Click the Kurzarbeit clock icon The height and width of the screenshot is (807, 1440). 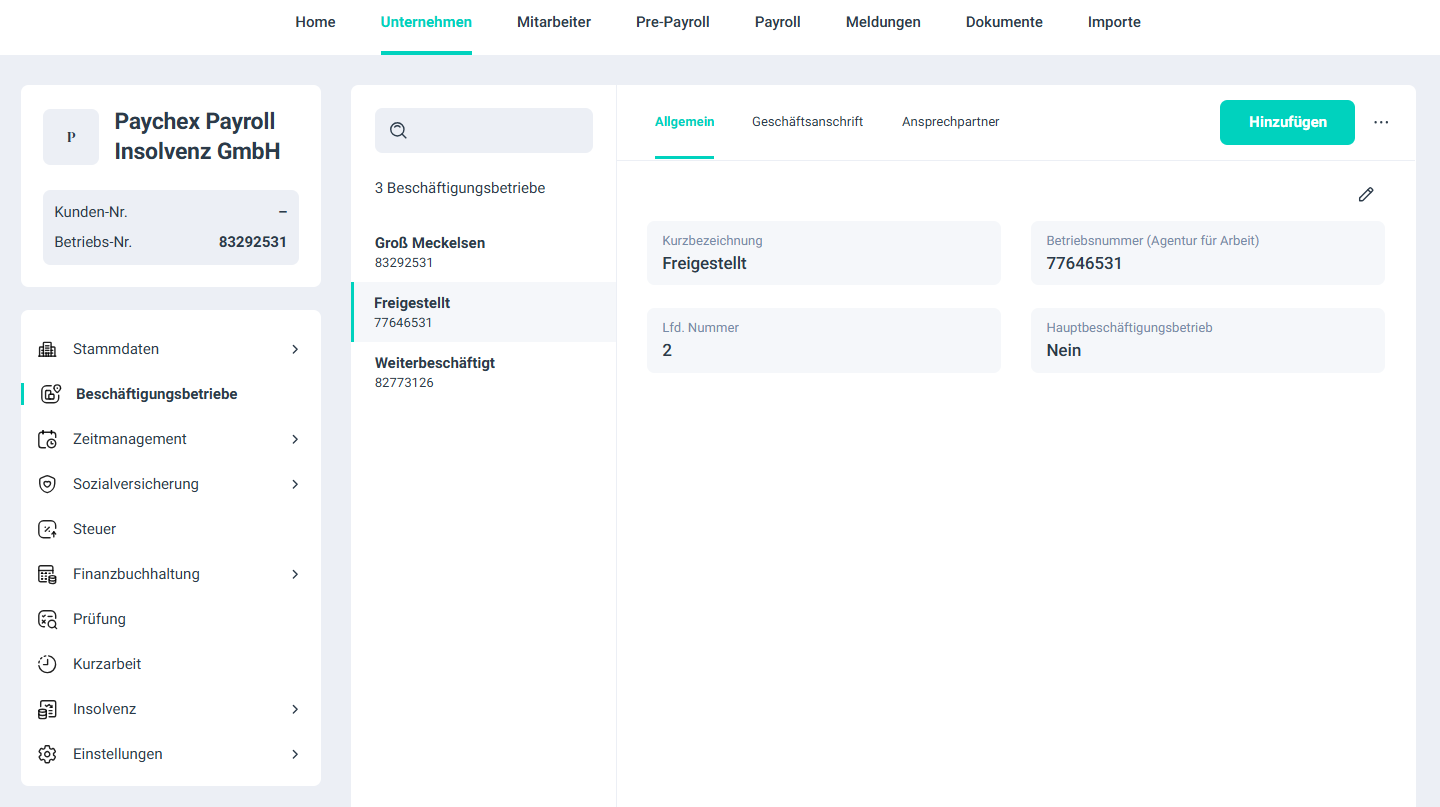coord(47,664)
